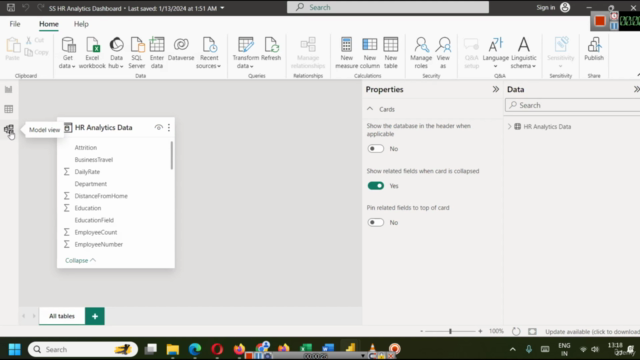Publish the report
Viewport: 640px width, 360px height.
pos(594,49)
